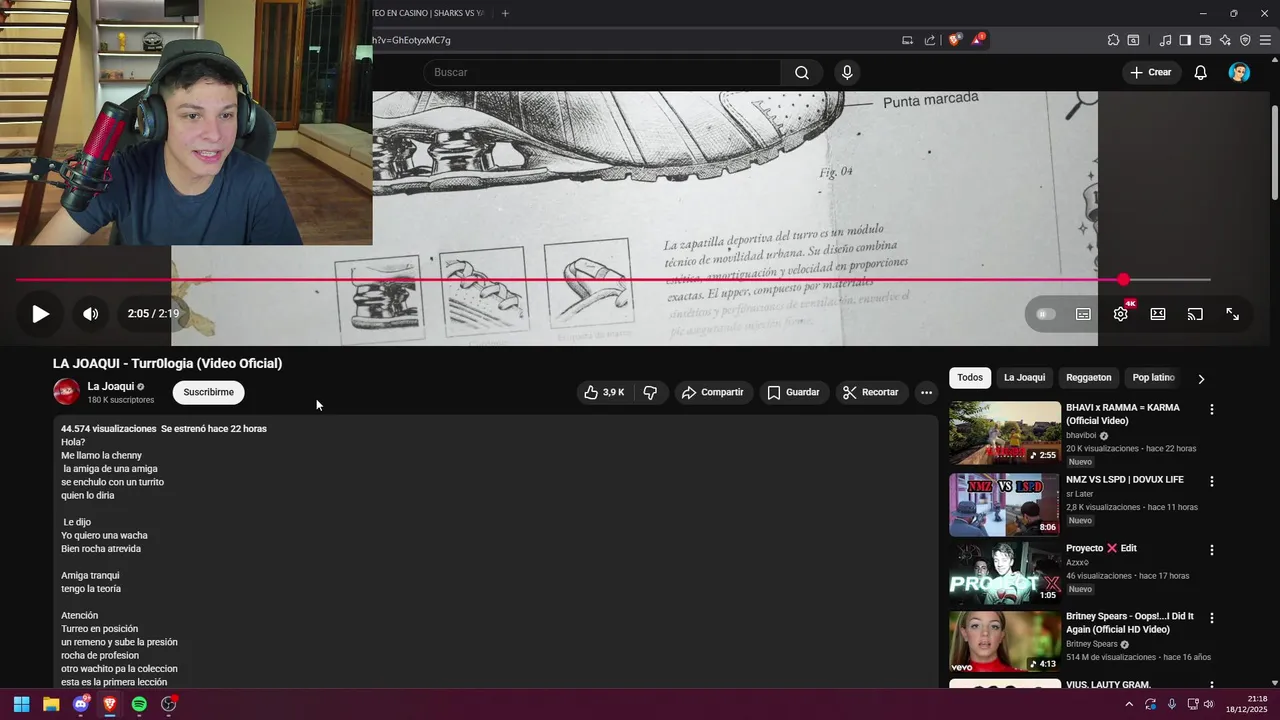This screenshot has height=720, width=1280.
Task: Open NMZ VS LSPD DOVUX LIFE title
Action: click(x=1124, y=480)
